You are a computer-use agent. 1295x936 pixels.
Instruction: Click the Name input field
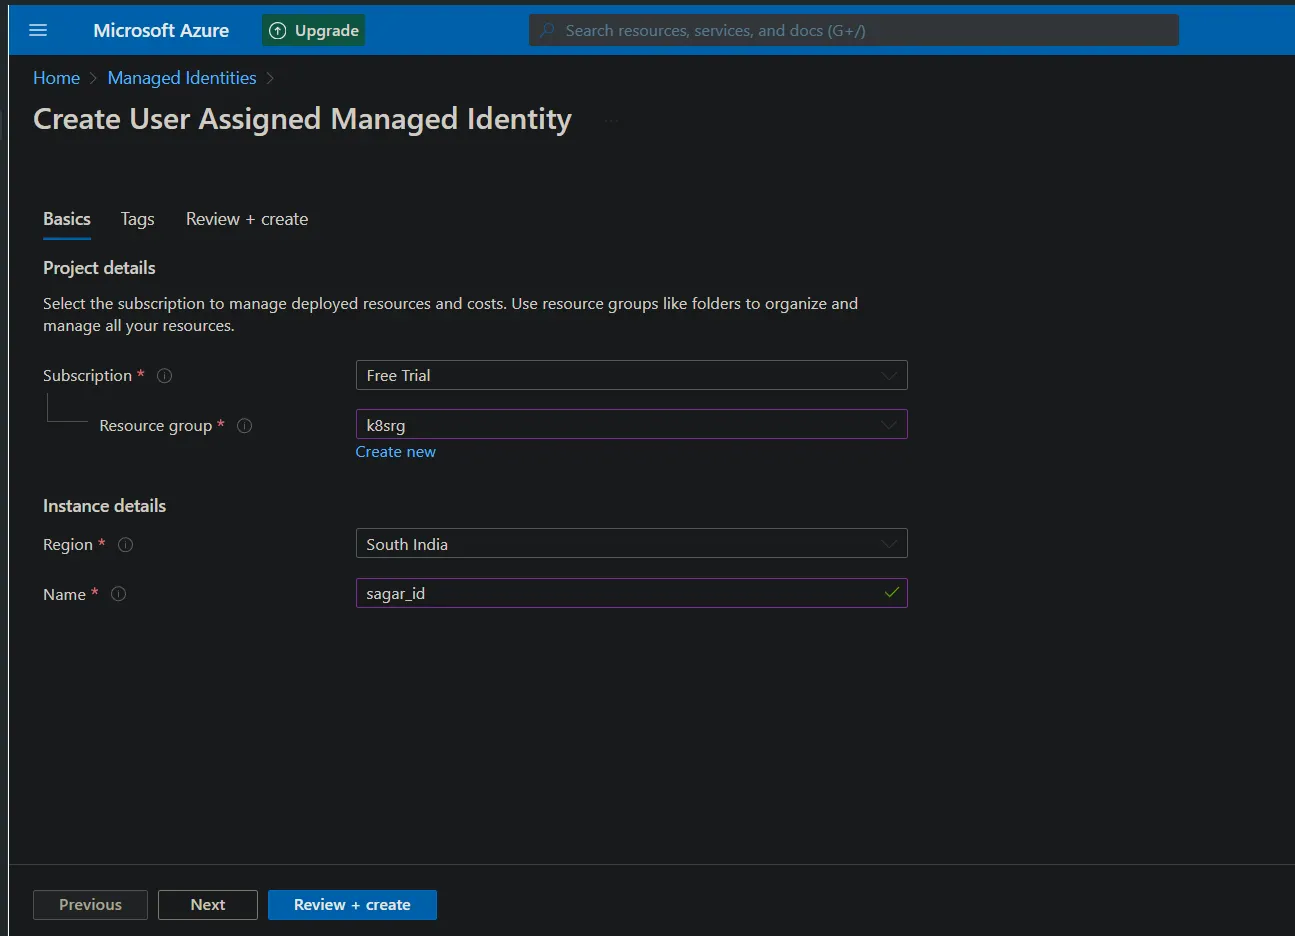pyautogui.click(x=632, y=593)
